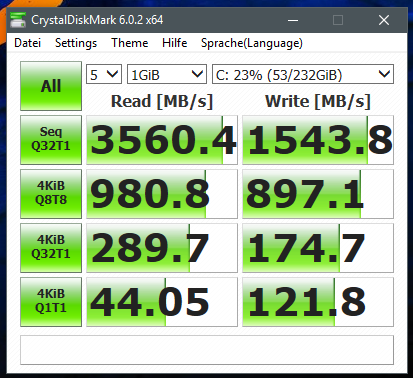Maximize the CrystalDiskMark window
The image size is (413, 378).
click(338, 20)
